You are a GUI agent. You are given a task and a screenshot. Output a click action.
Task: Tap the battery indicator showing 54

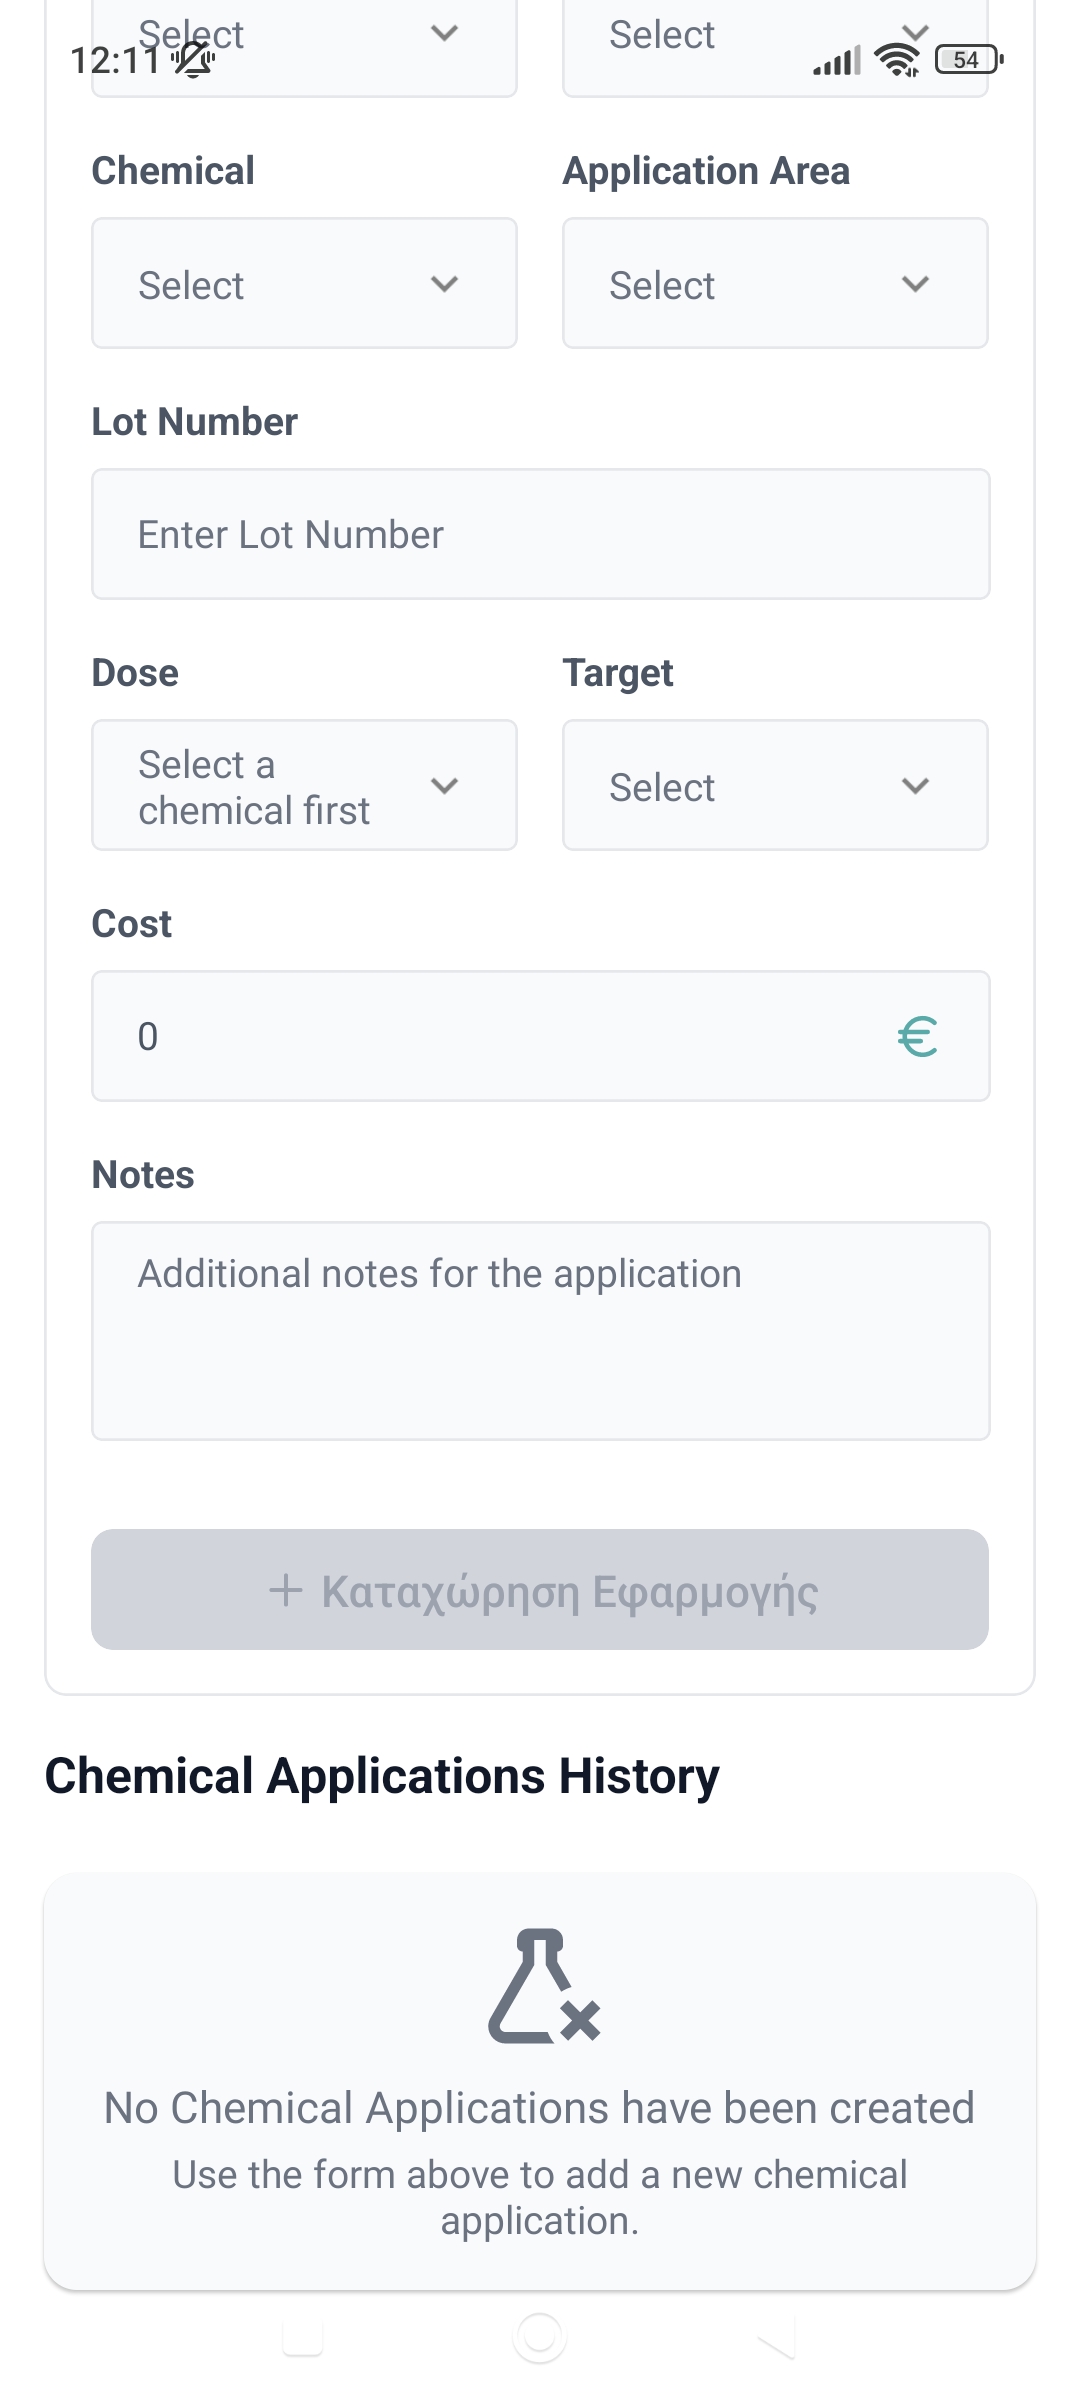(x=968, y=60)
